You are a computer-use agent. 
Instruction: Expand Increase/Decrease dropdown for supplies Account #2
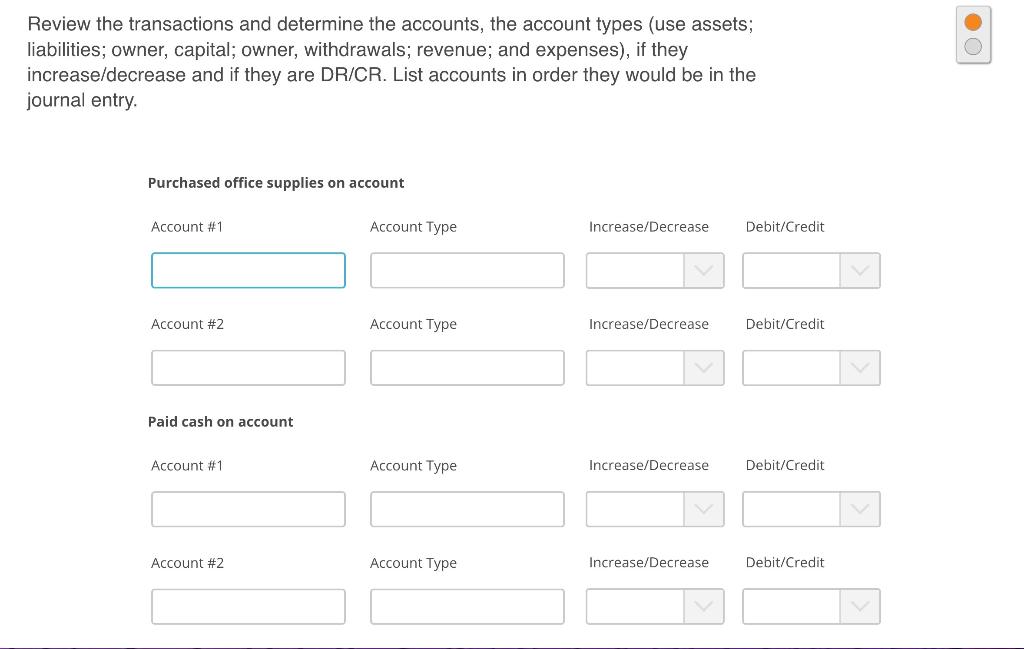pyautogui.click(x=655, y=368)
